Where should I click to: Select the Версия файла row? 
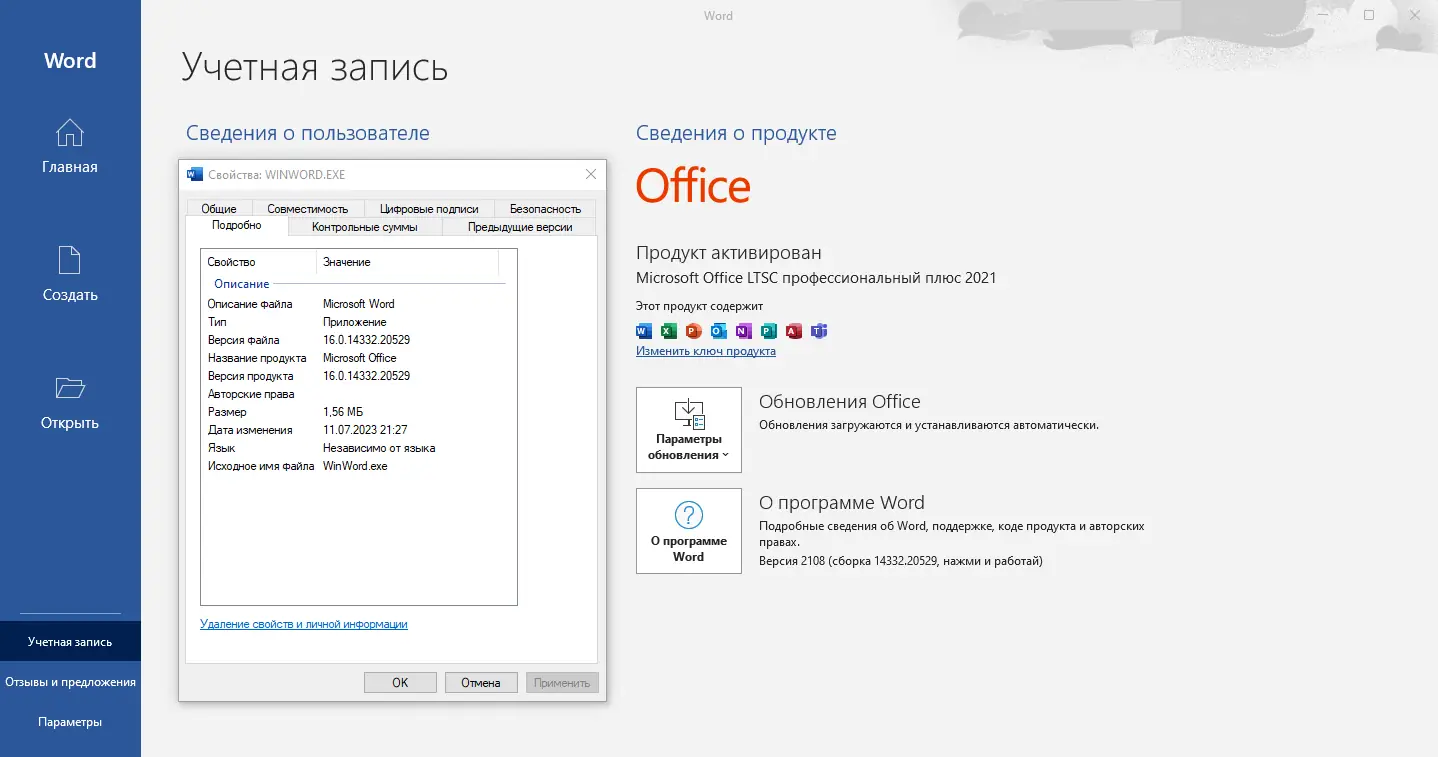pos(359,340)
